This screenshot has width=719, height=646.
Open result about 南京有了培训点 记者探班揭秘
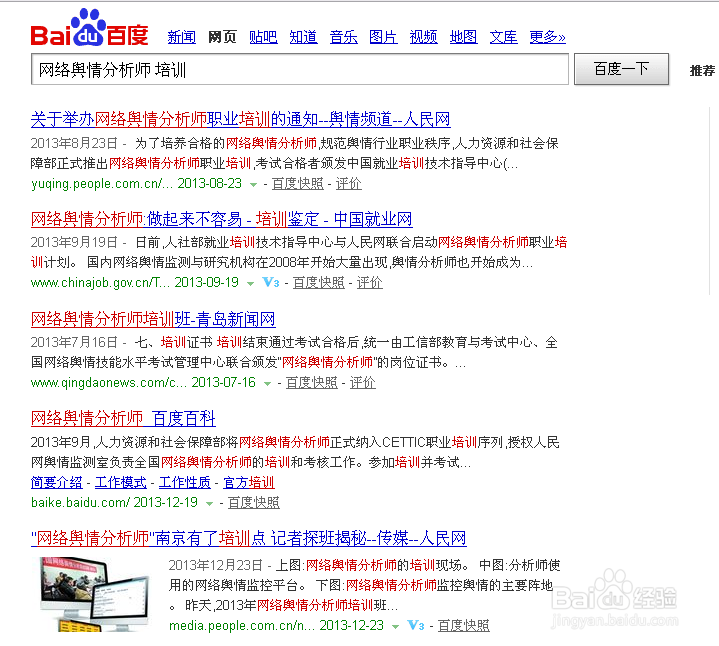click(249, 538)
